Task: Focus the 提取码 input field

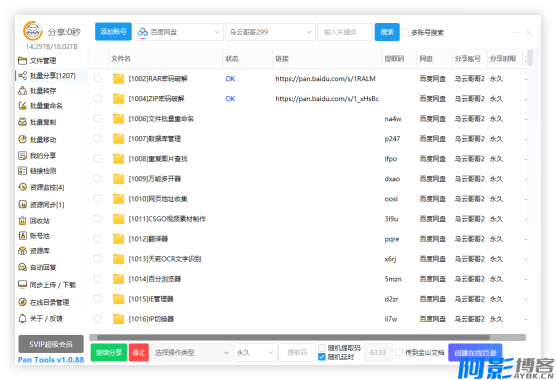Action: 297,353
